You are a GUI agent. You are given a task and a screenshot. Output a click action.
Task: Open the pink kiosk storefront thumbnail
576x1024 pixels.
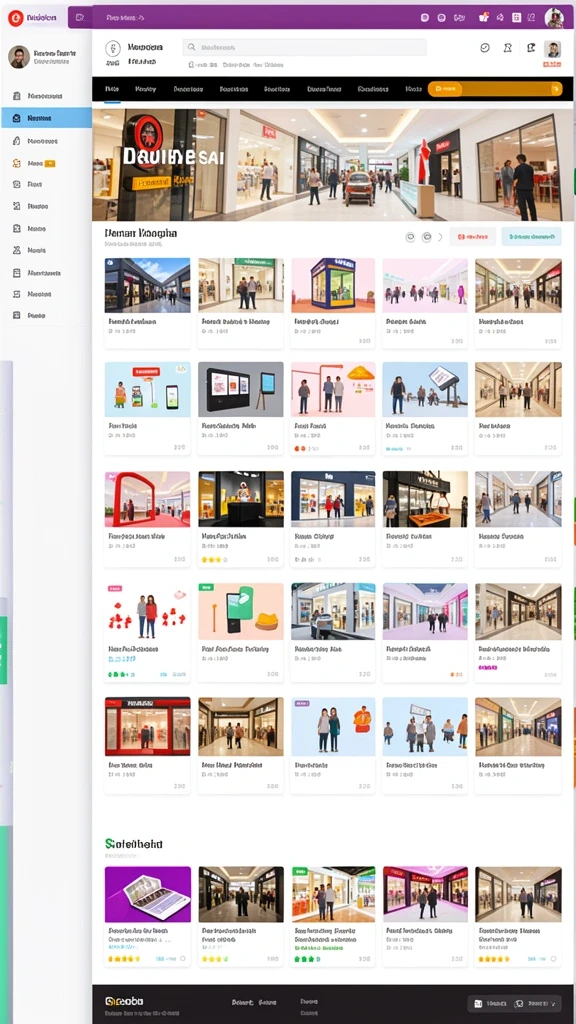pos(333,285)
